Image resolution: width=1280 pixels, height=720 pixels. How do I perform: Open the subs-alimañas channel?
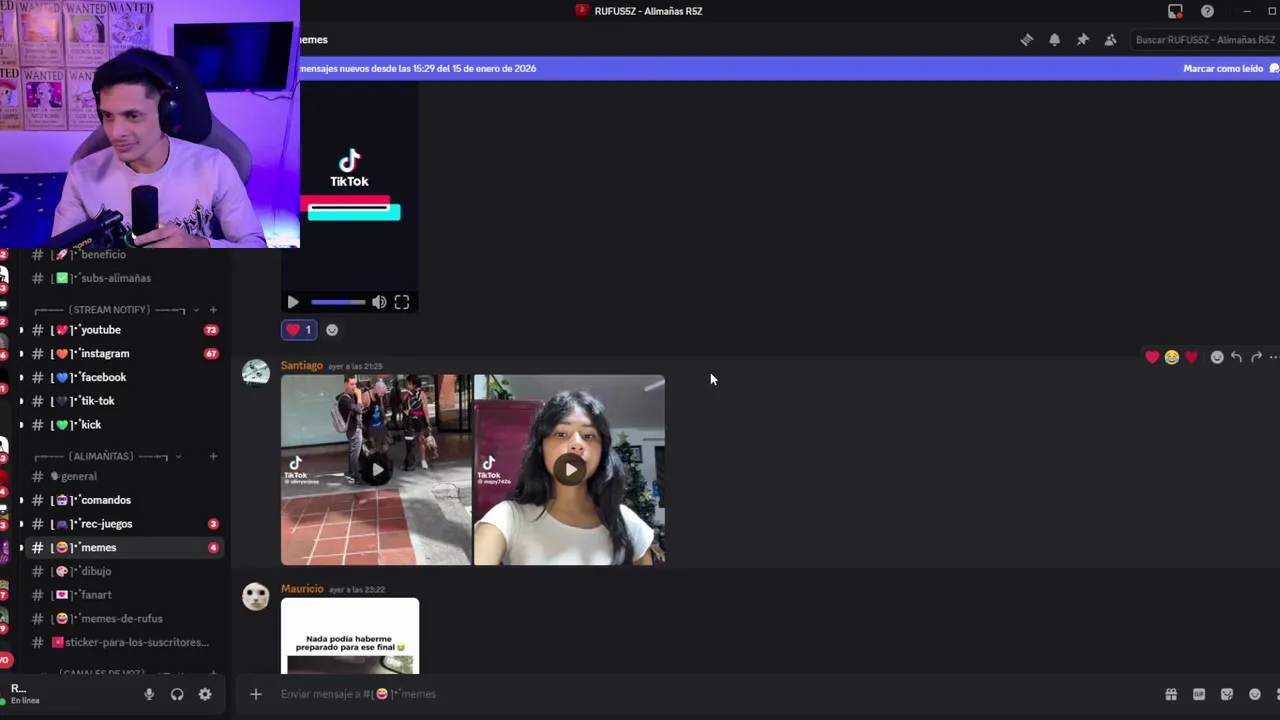124,278
